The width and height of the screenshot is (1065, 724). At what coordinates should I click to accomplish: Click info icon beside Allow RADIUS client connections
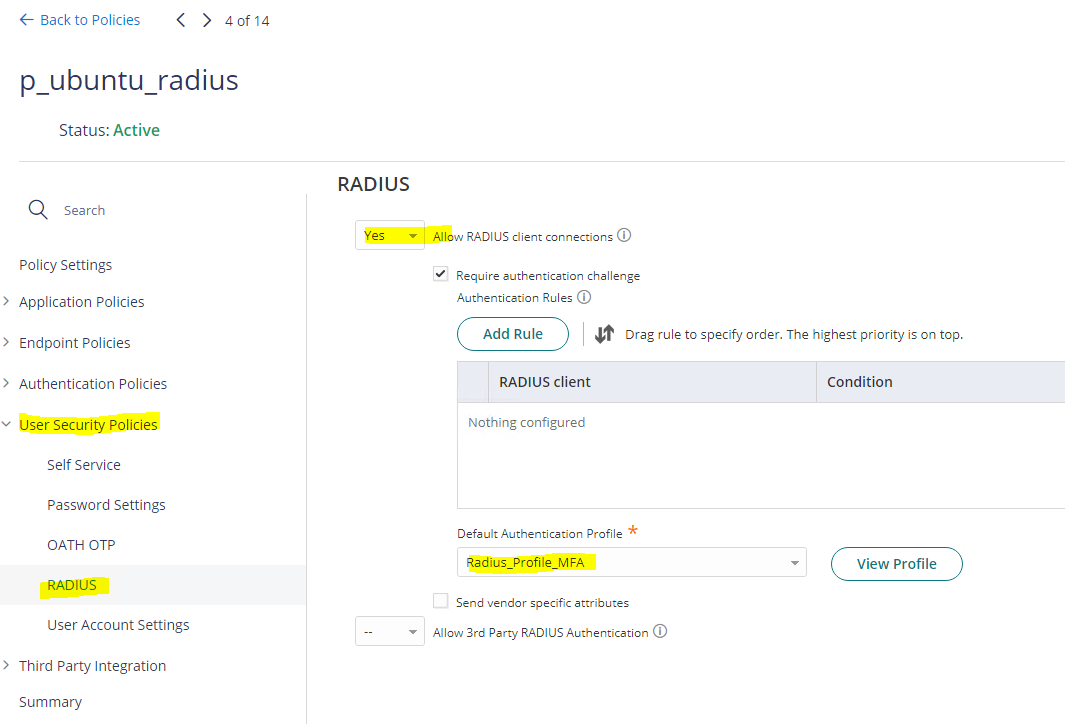[624, 236]
